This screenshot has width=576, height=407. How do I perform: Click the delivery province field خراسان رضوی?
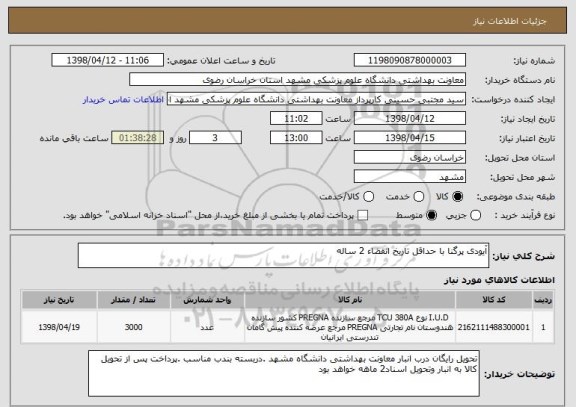point(410,157)
